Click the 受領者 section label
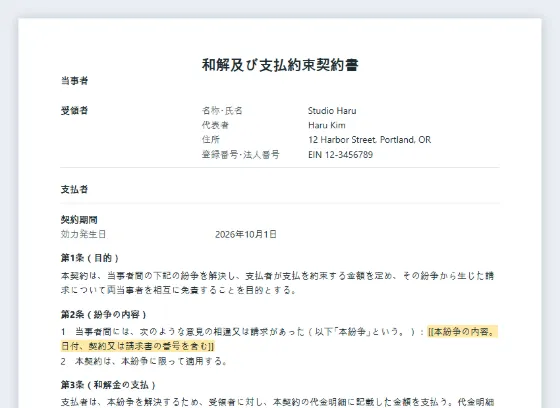Image resolution: width=560 pixels, height=408 pixels. 74,111
